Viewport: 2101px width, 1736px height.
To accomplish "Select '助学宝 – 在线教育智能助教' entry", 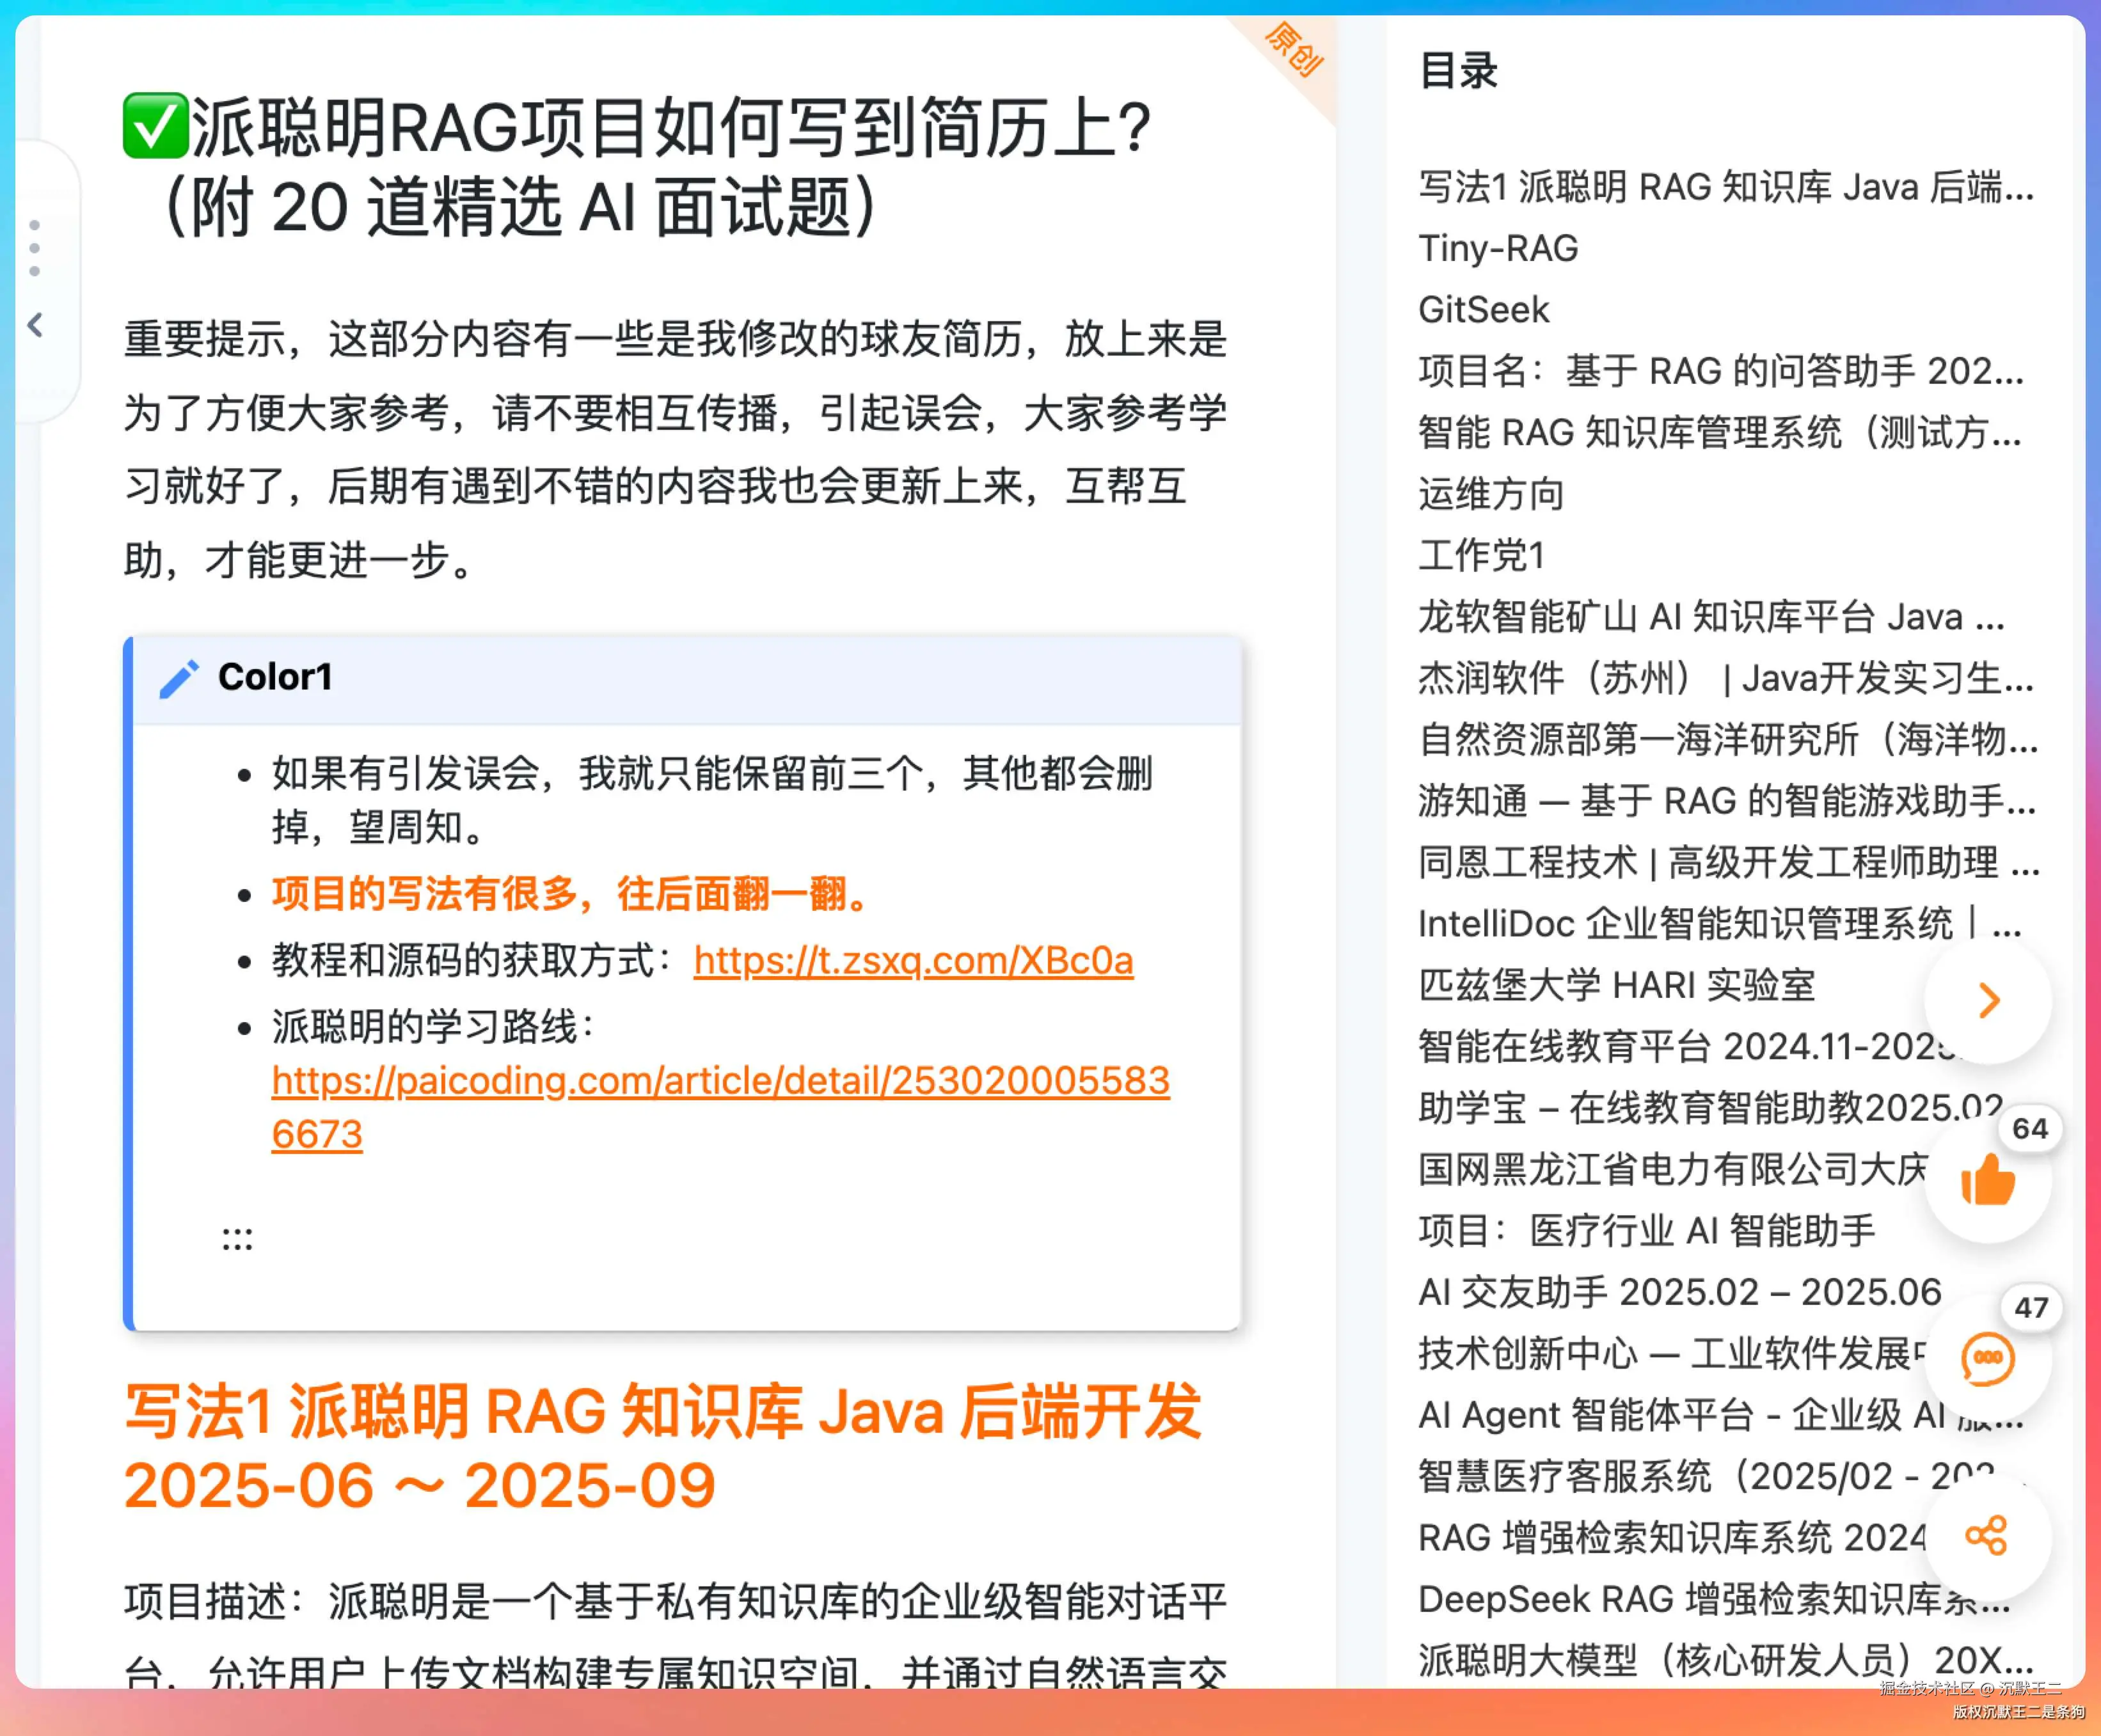I will pos(1710,1108).
